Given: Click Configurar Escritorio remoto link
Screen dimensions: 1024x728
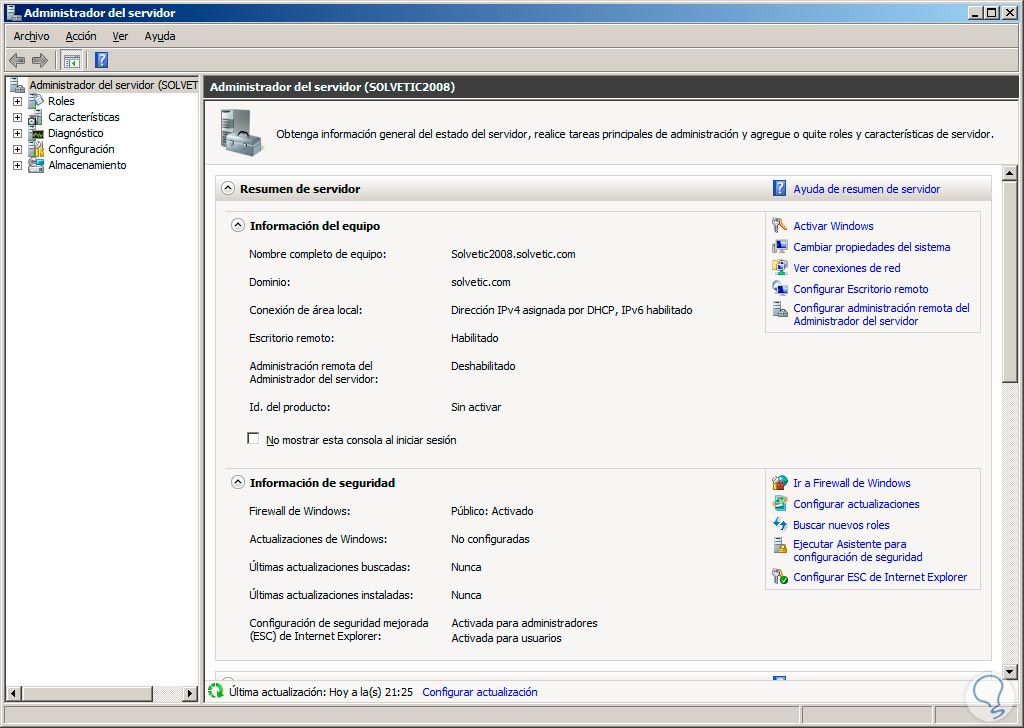Looking at the screenshot, I should tap(861, 289).
